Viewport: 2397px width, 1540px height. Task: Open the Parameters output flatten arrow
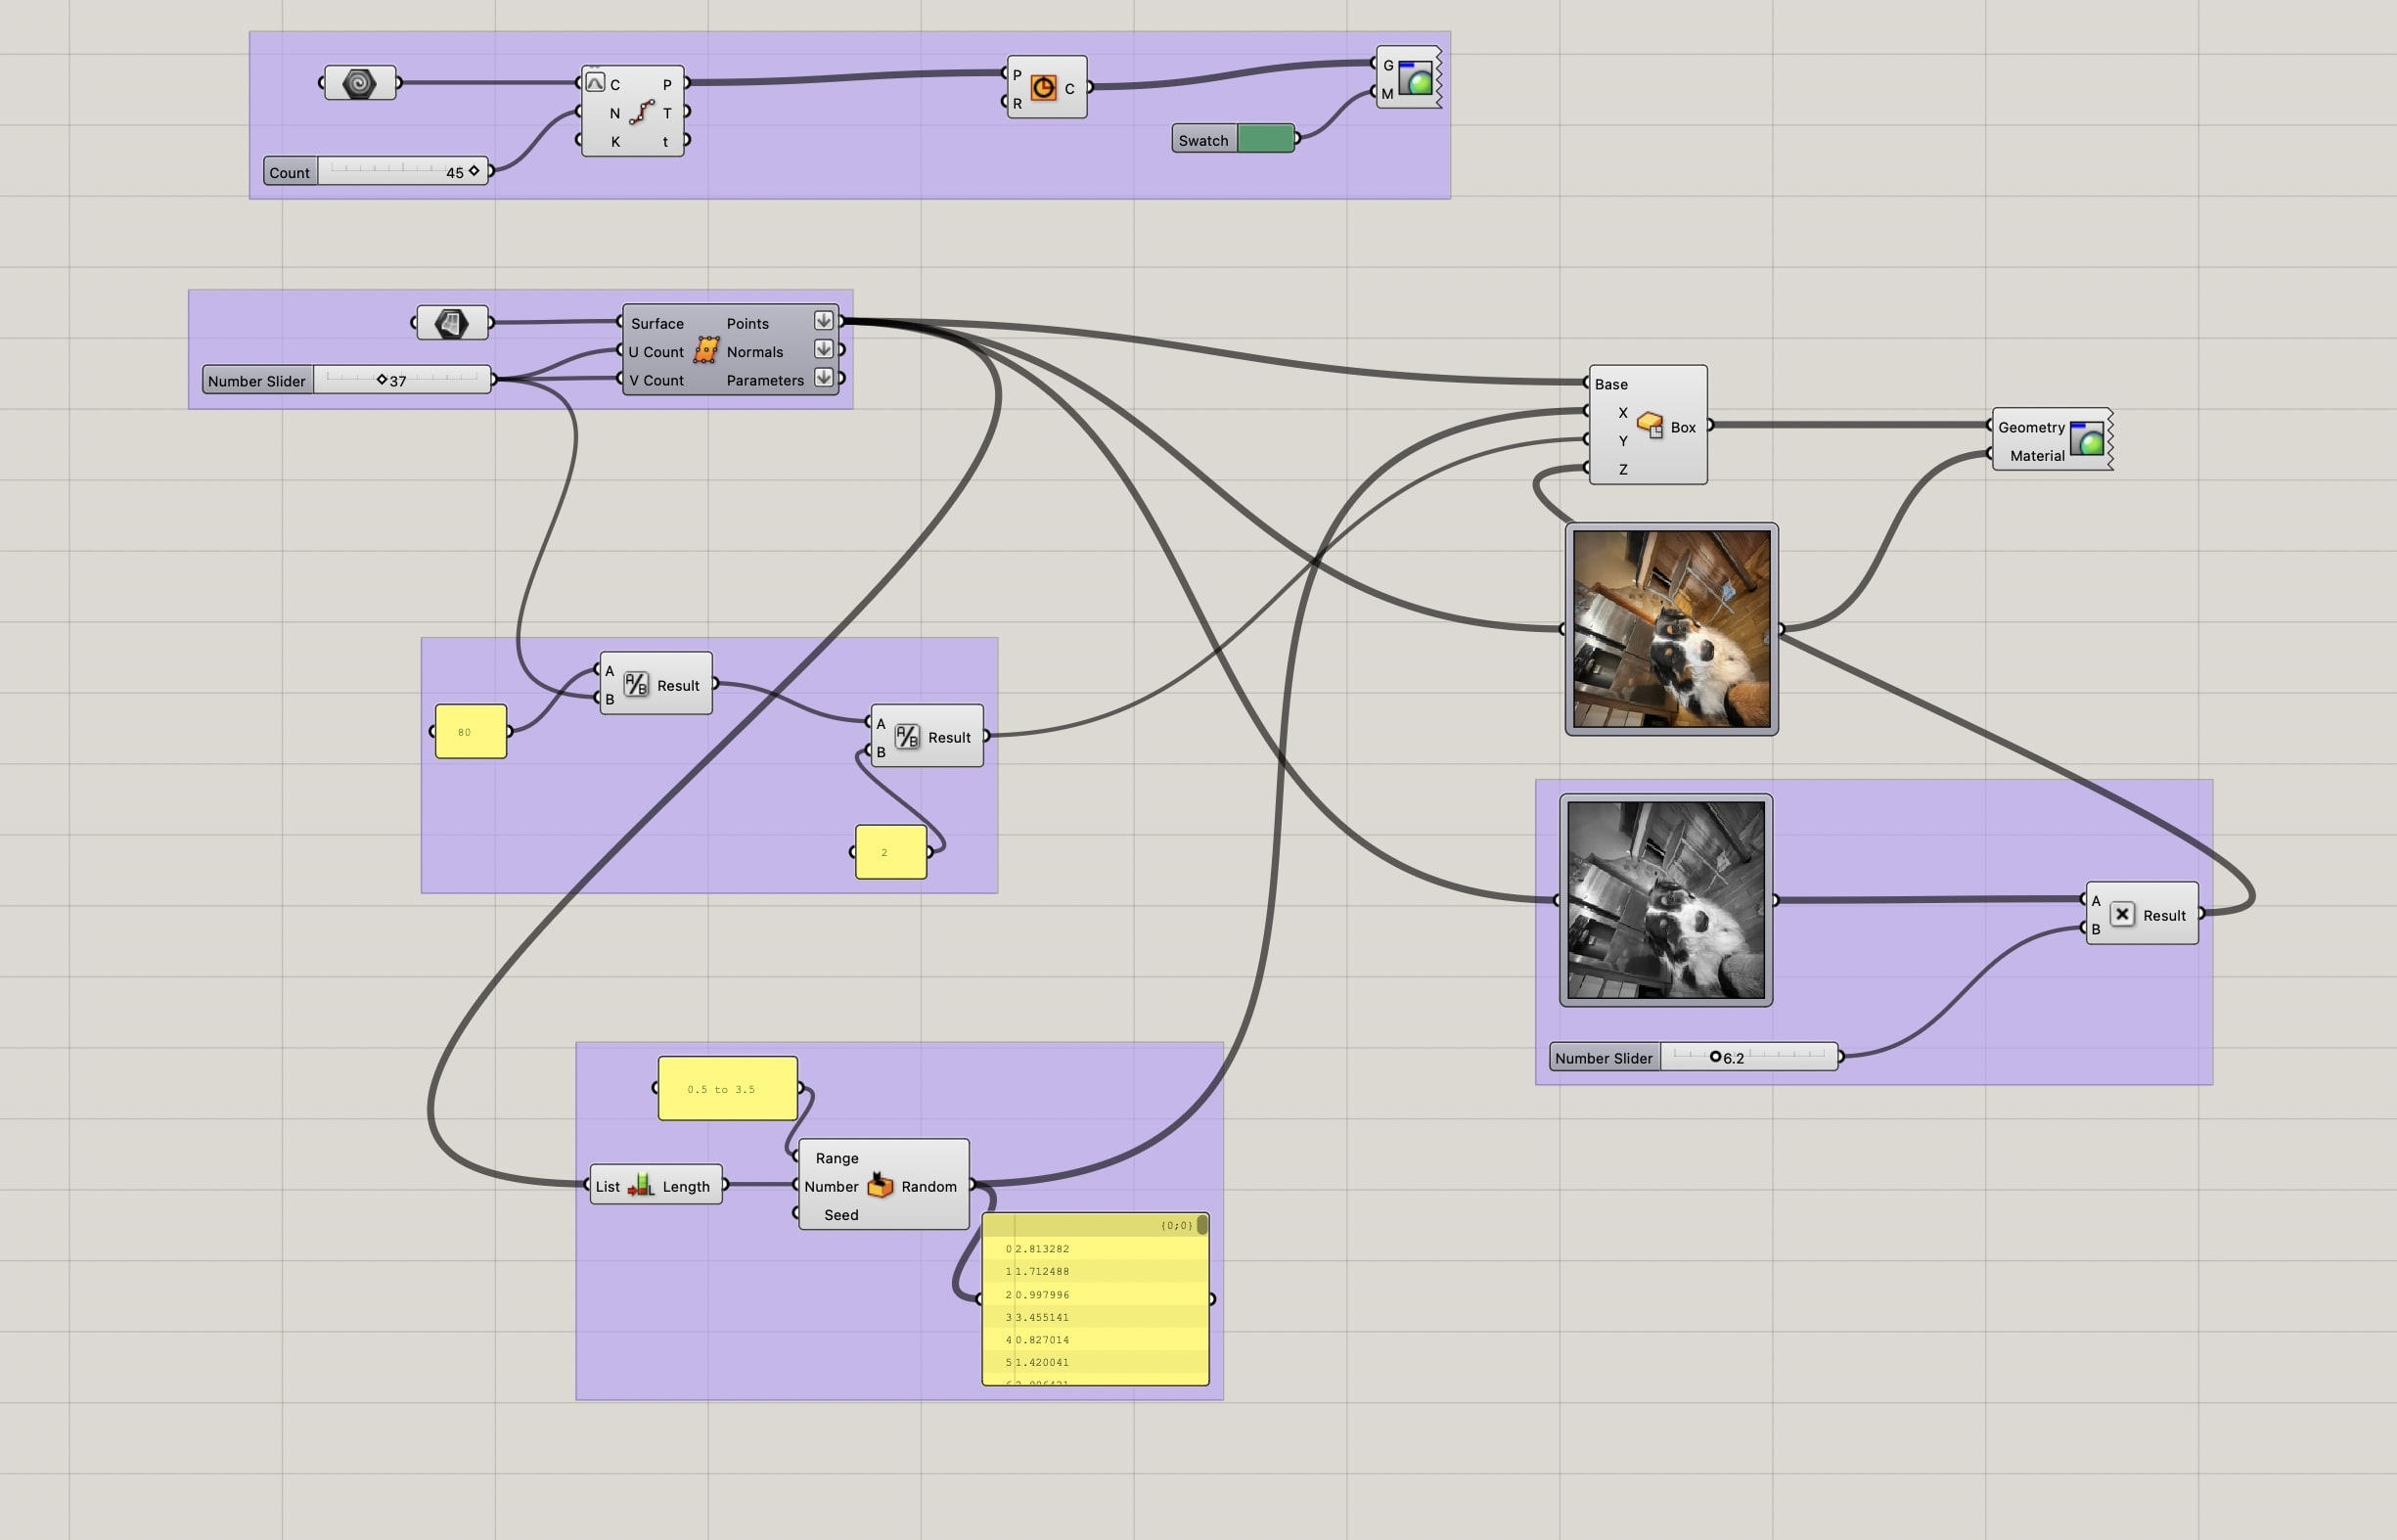pyautogui.click(x=824, y=378)
